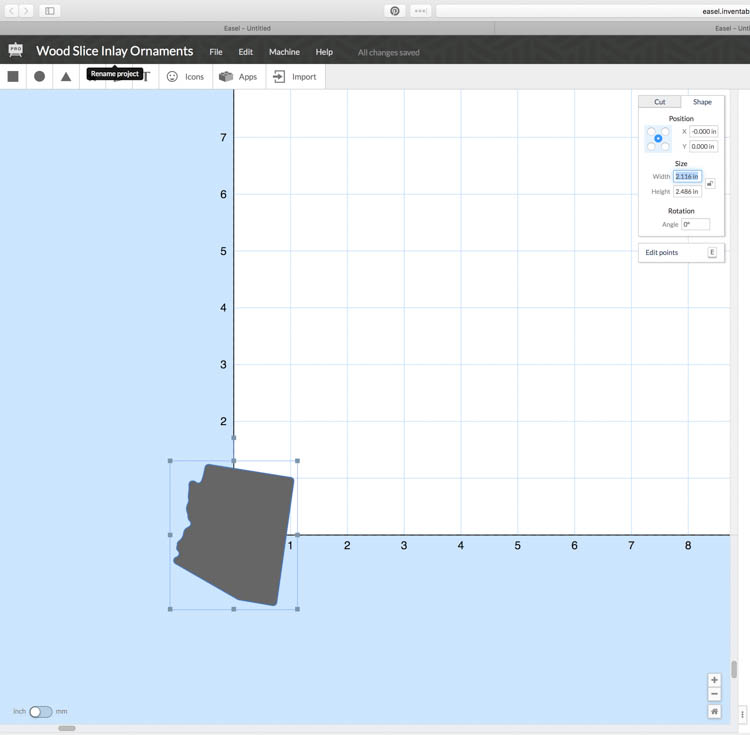Select the bottom-right anchor position radio
This screenshot has height=735, width=750.
tap(665, 146)
